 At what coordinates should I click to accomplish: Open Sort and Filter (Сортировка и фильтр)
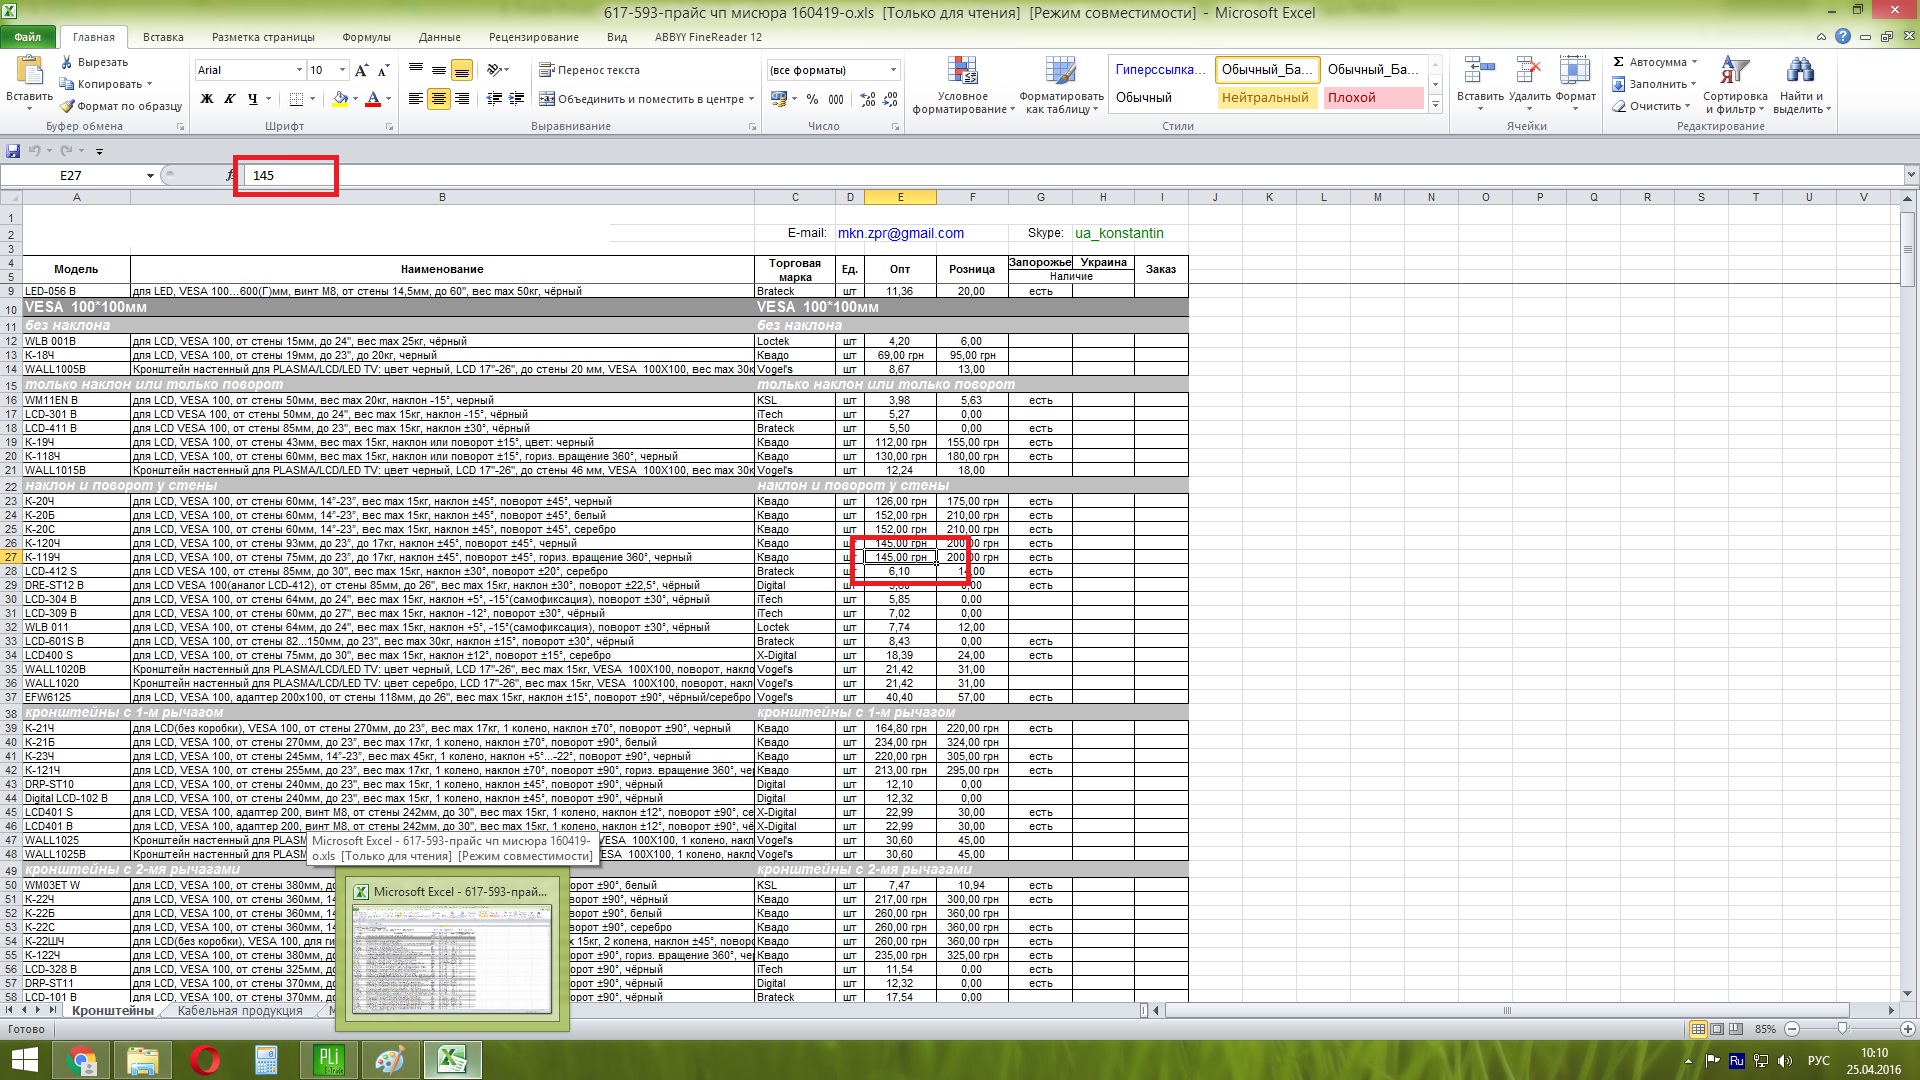(1735, 85)
